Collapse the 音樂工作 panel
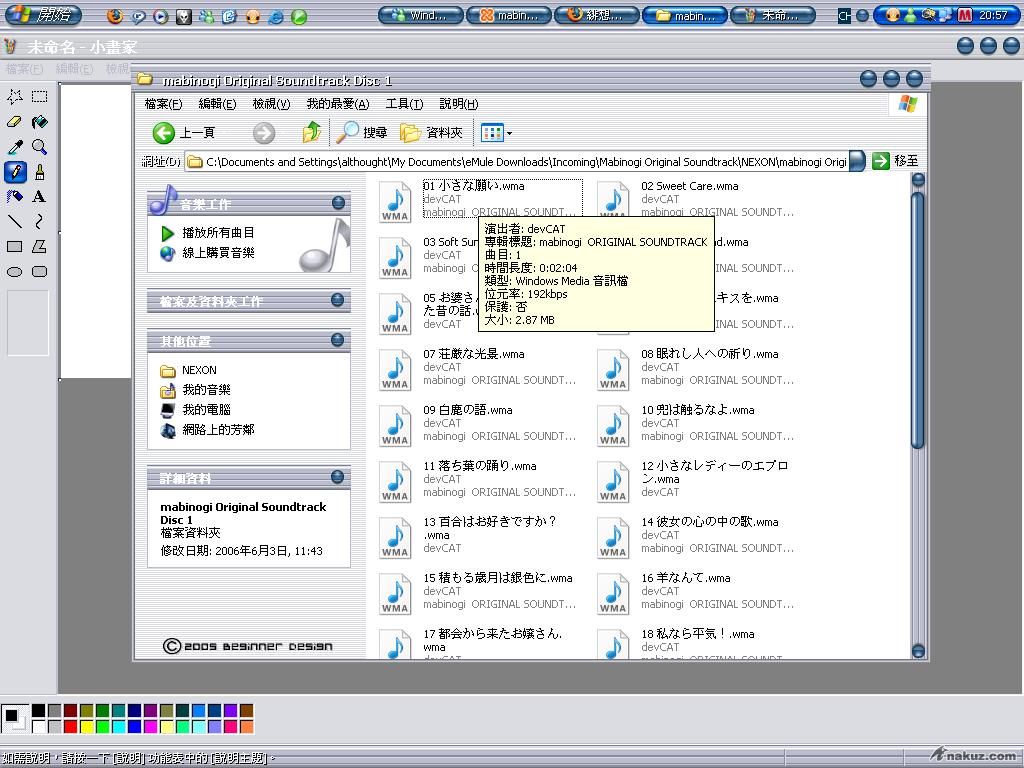 click(338, 202)
